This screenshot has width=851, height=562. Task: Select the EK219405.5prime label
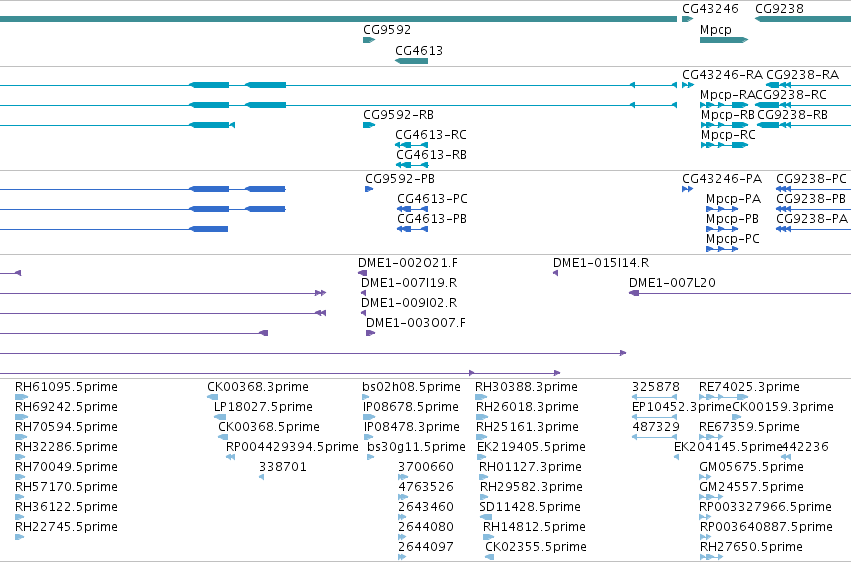(x=531, y=447)
